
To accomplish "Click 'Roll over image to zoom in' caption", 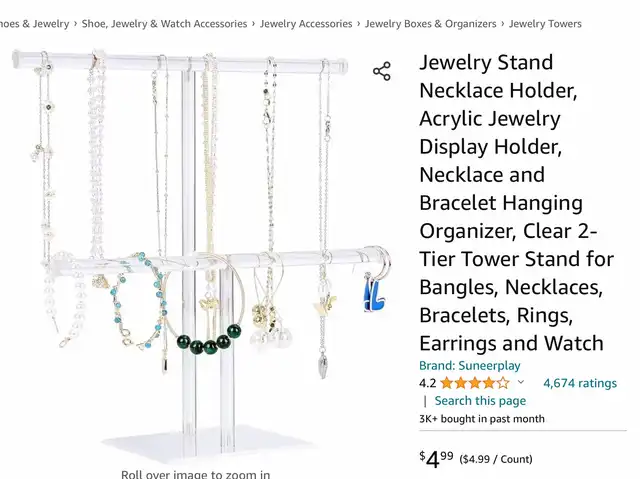I will coord(196,474).
